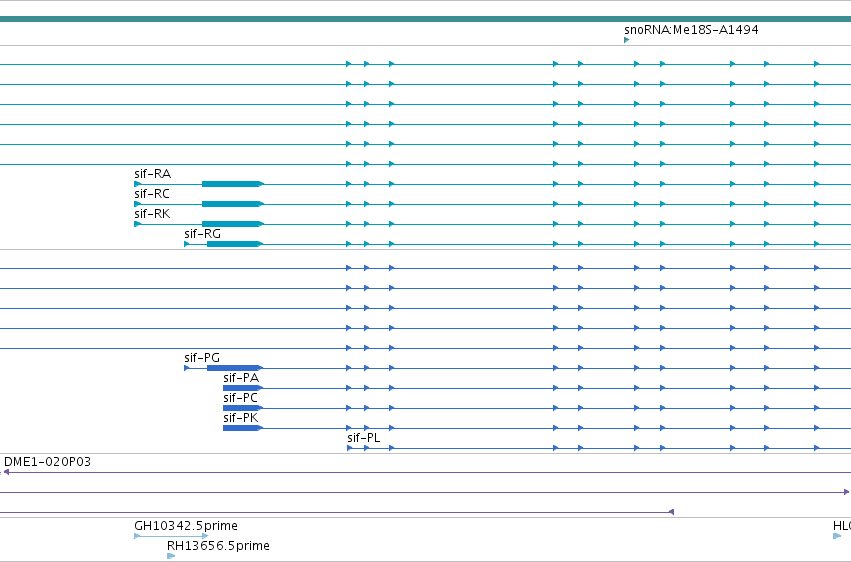Click the sif-PG coding exon block

click(234, 368)
